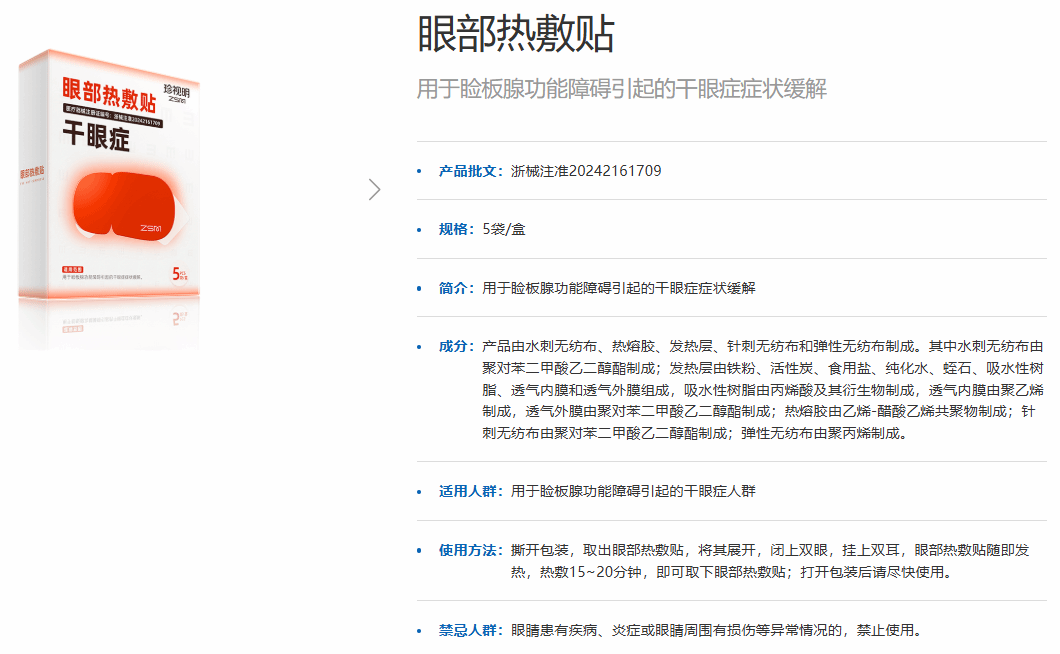
Task: Click the next-image chevron arrow beside product photo
Action: coord(375,189)
